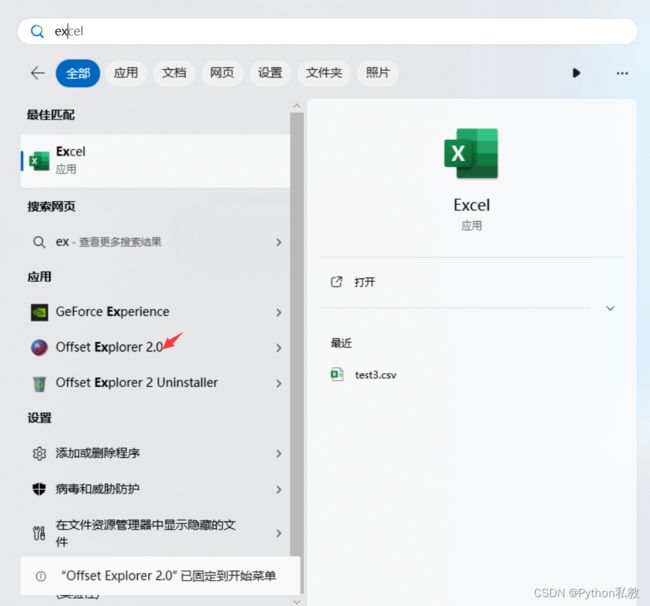Click the GeForce Experience NVIDIA icon

(39, 312)
